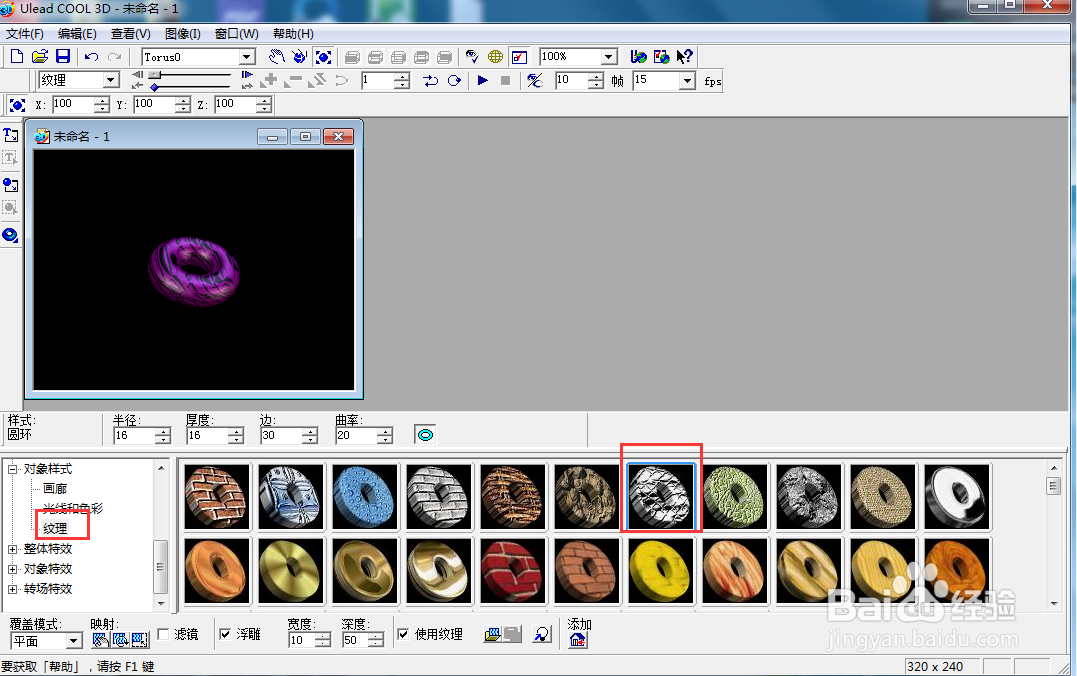This screenshot has width=1077, height=676.
Task: Increase the 边 value with up stepper
Action: [x=310, y=432]
